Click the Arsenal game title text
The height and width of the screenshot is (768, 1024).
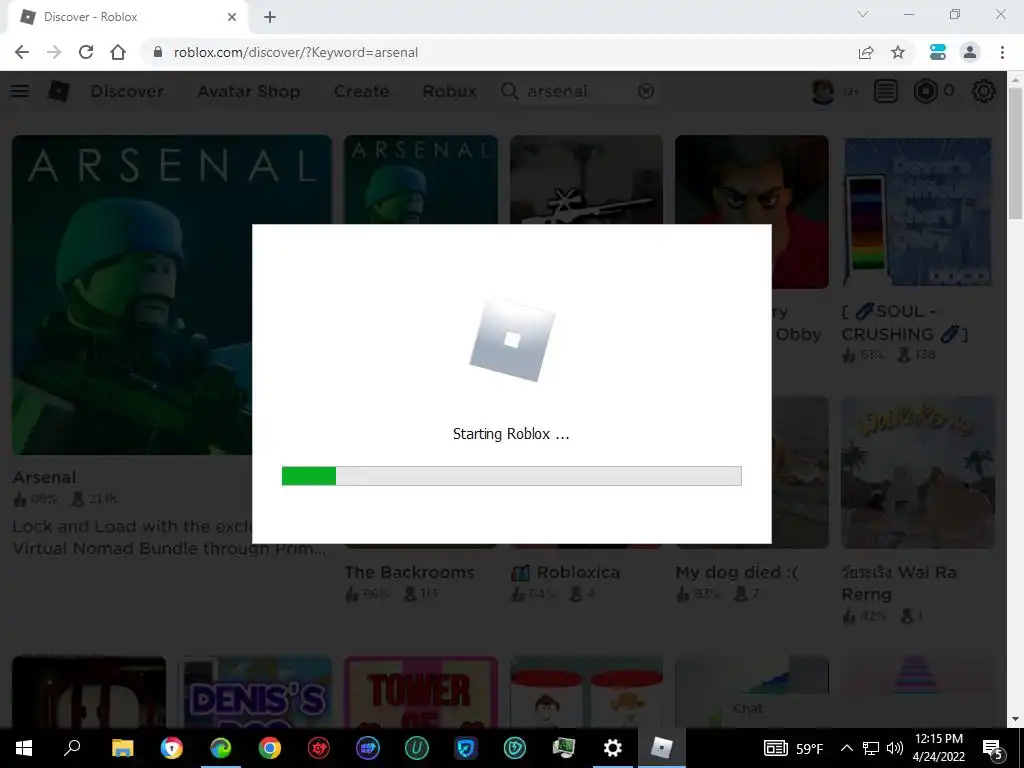click(44, 477)
